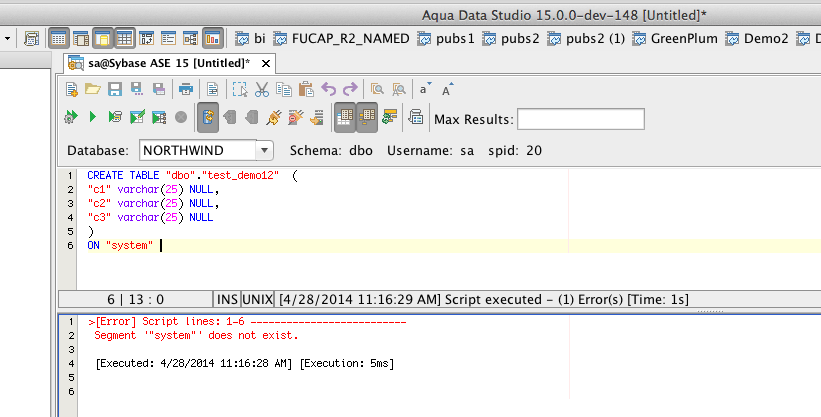Toggle the yellow database view toolbar button
The width and height of the screenshot is (821, 417).
click(103, 38)
